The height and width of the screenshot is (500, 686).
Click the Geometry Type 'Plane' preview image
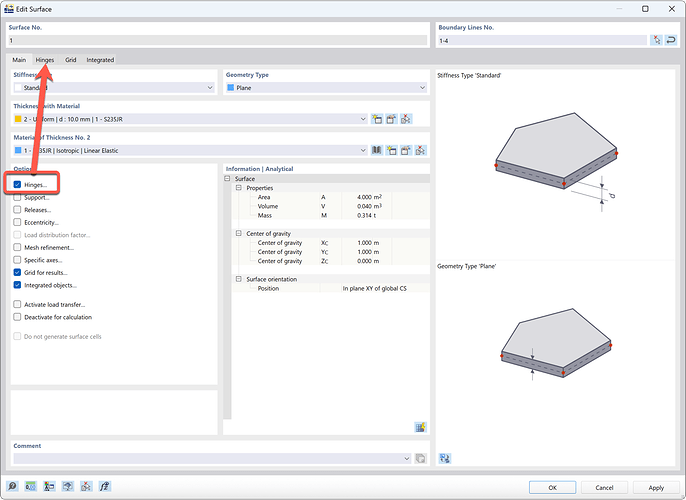[x=556, y=344]
